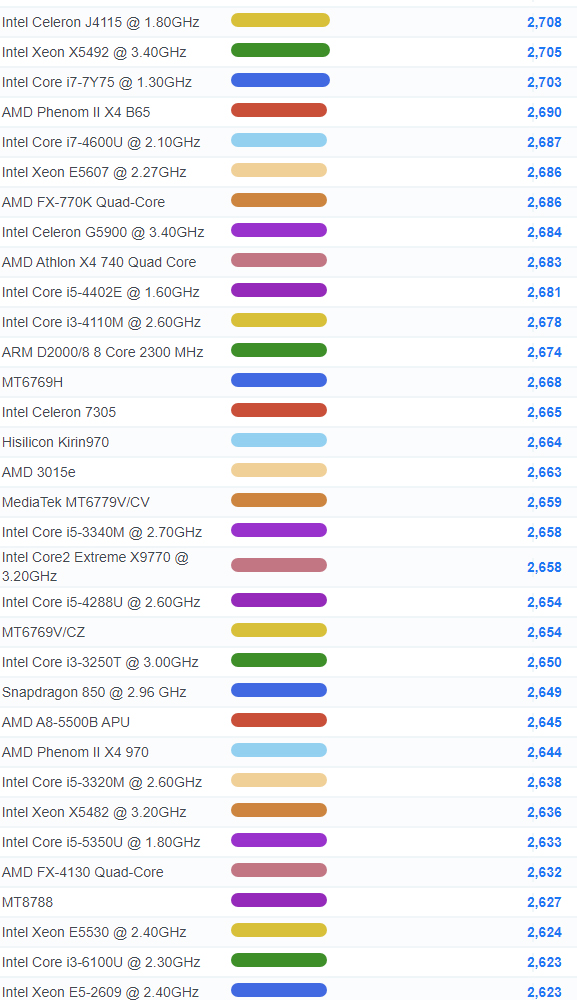Open the MT6769H processor entry
Image resolution: width=577 pixels, height=1000 pixels.
click(x=33, y=382)
